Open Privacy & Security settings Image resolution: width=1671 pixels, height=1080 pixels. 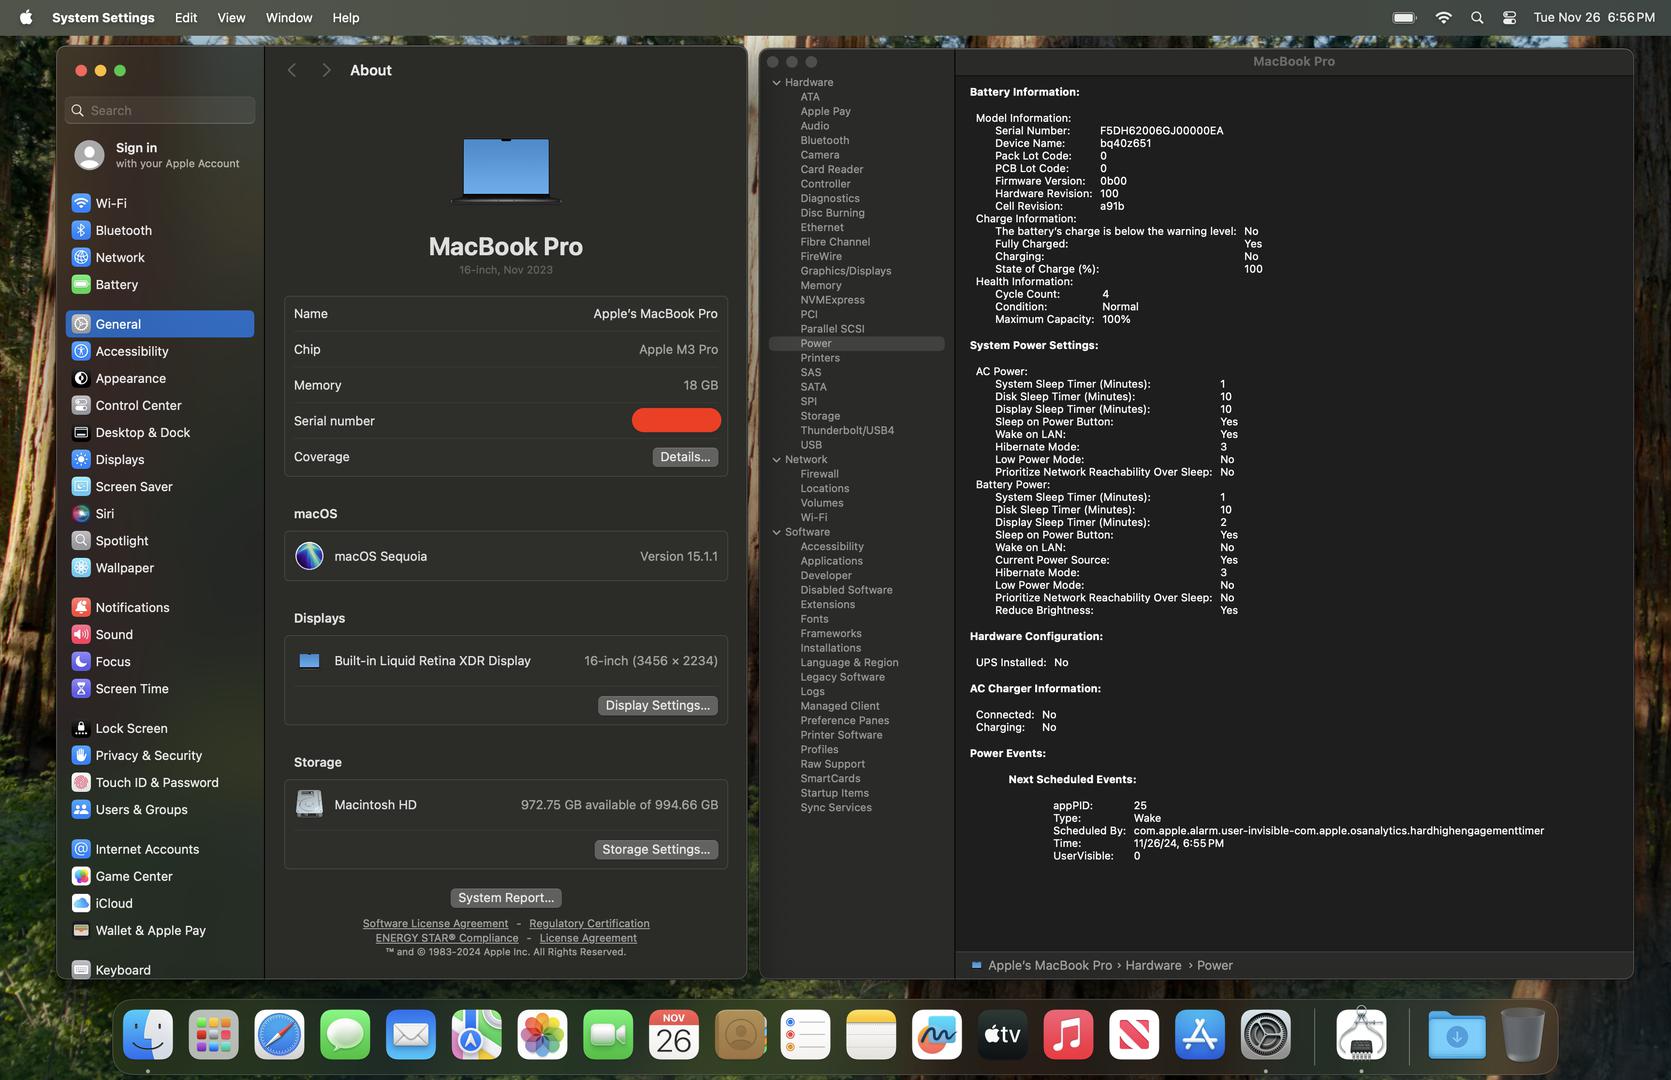pos(148,756)
